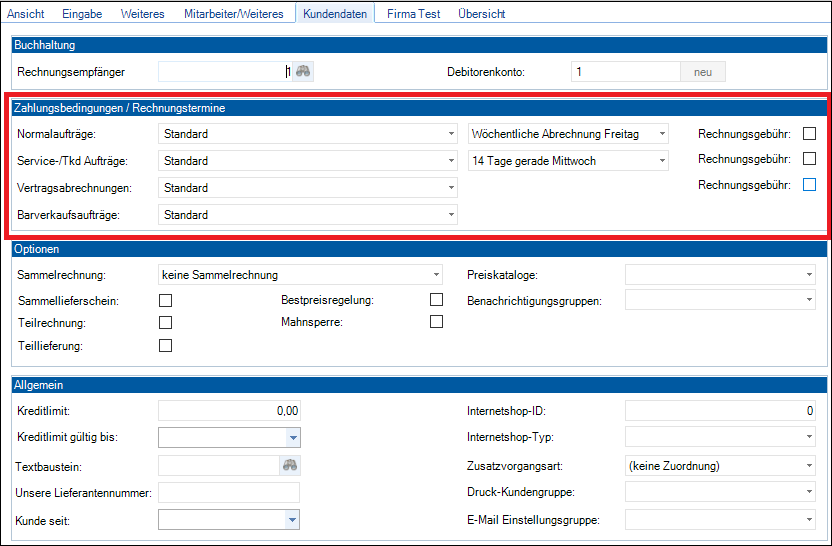Go to the Firma Test tab
Screen dimensions: 832x546
click(x=414, y=14)
